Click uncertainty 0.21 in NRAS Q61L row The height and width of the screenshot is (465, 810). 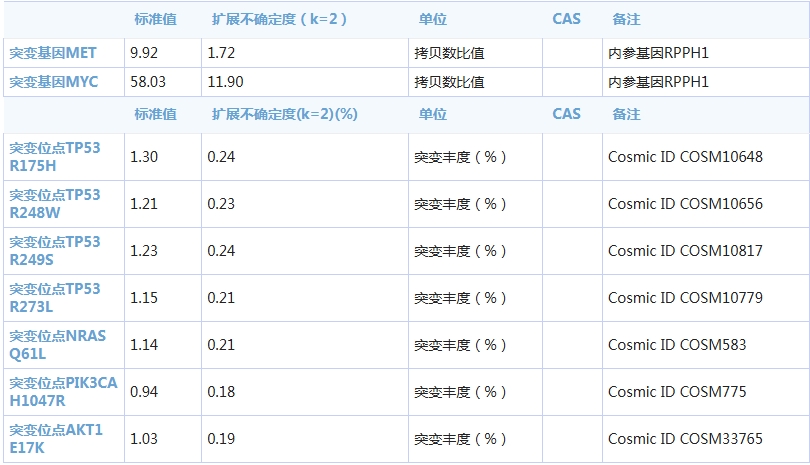point(221,345)
